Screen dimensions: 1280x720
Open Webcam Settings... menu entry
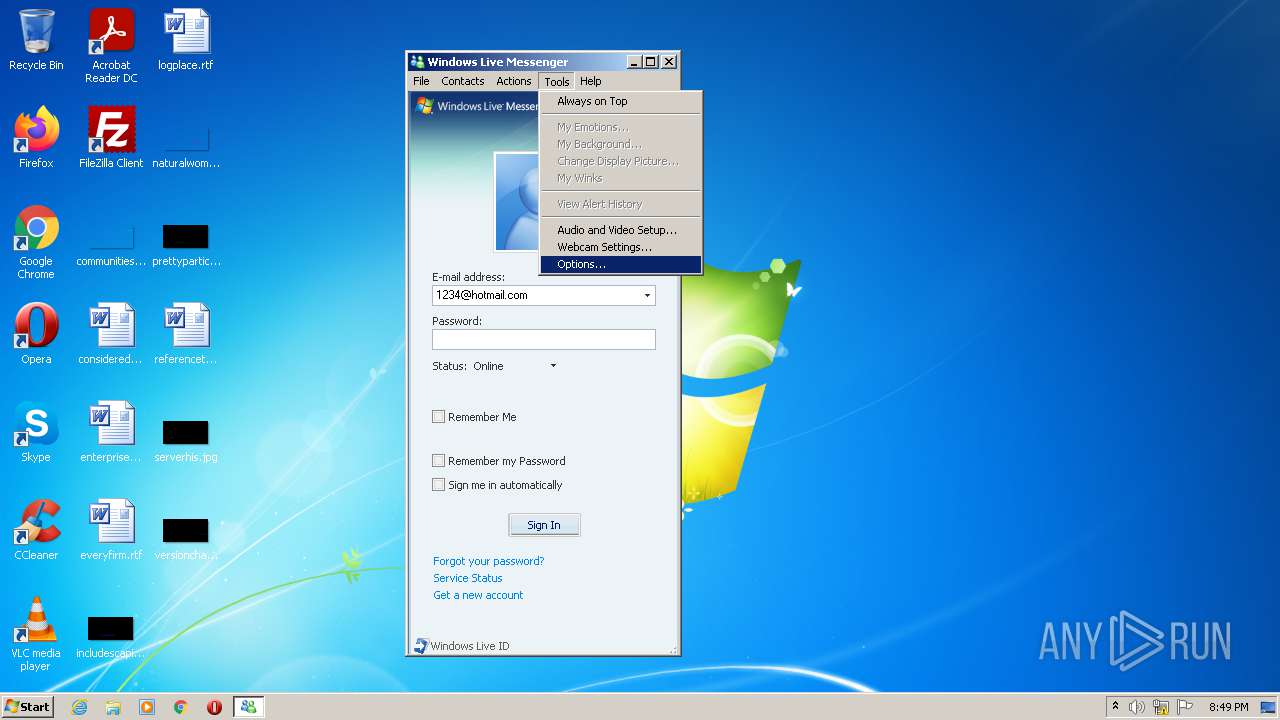click(621, 247)
